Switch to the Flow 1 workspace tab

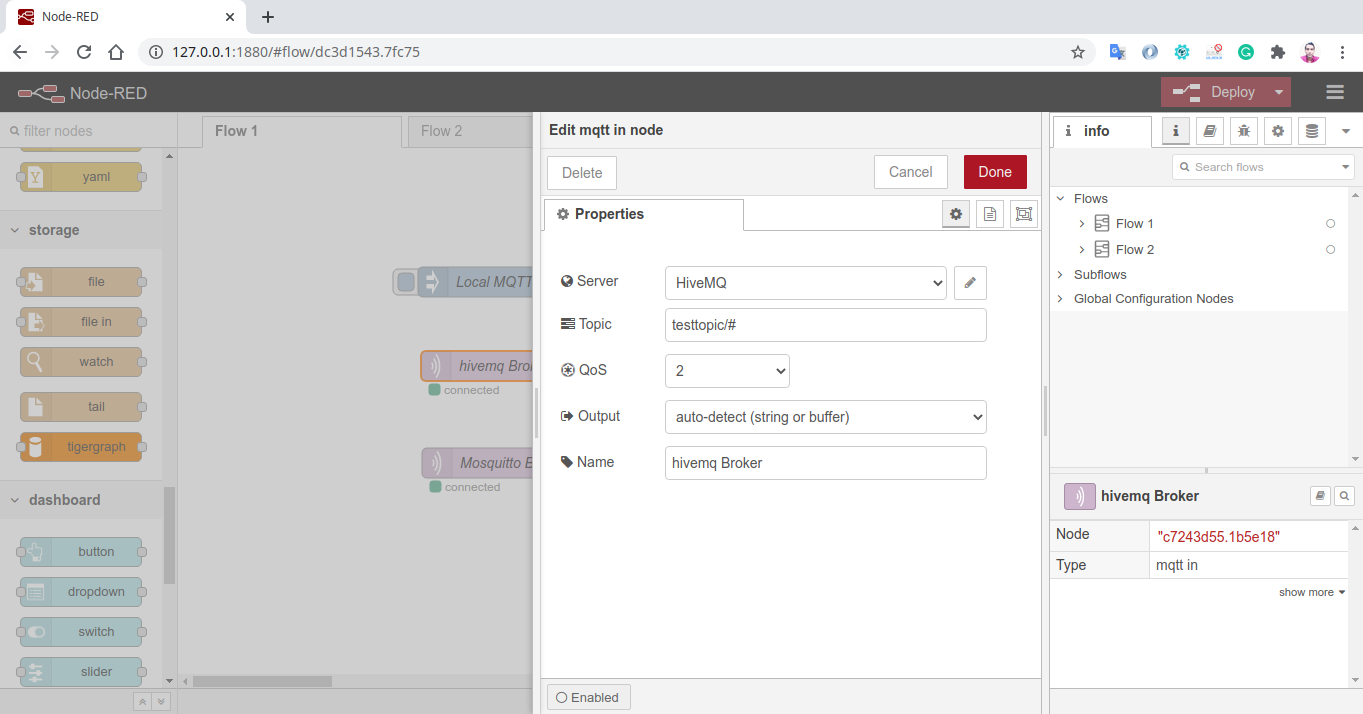pos(302,131)
